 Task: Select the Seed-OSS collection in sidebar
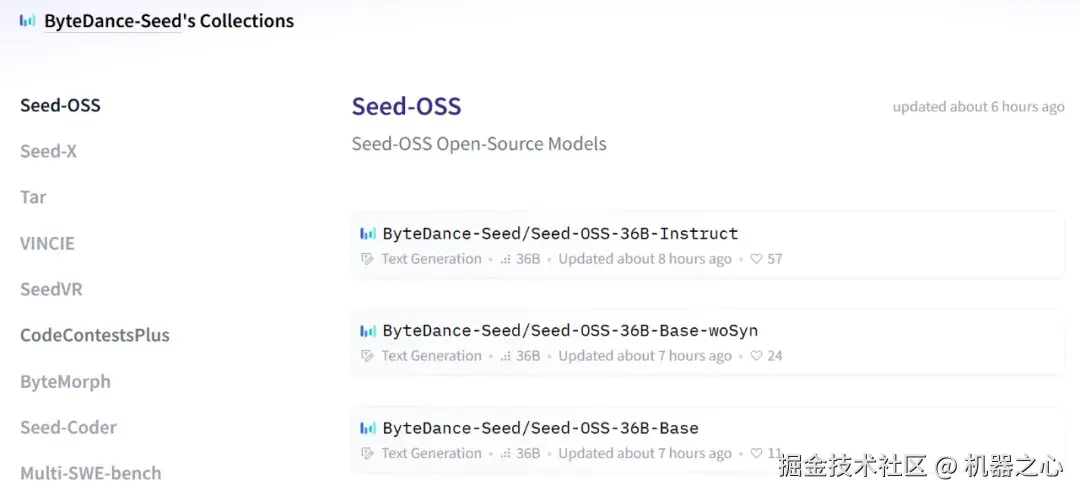60,105
